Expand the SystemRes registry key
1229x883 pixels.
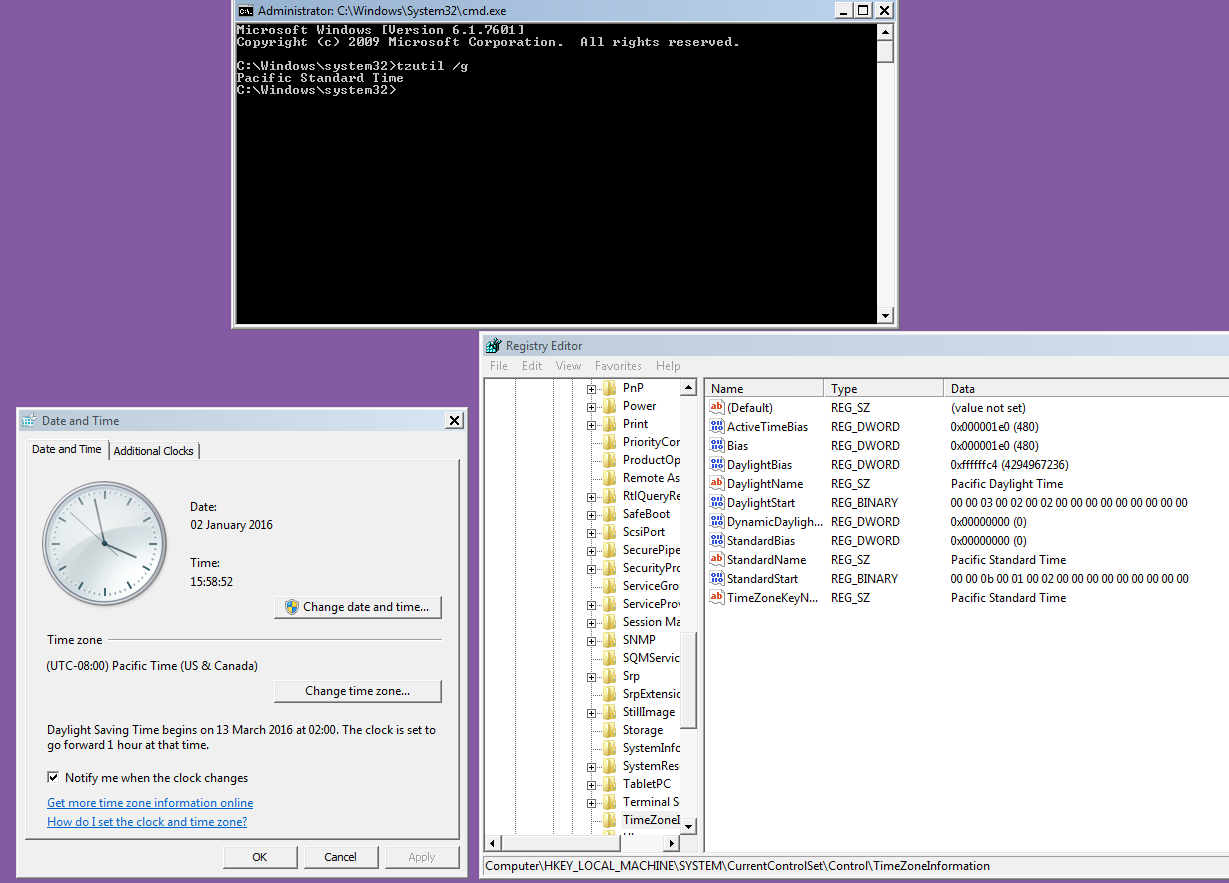click(592, 766)
